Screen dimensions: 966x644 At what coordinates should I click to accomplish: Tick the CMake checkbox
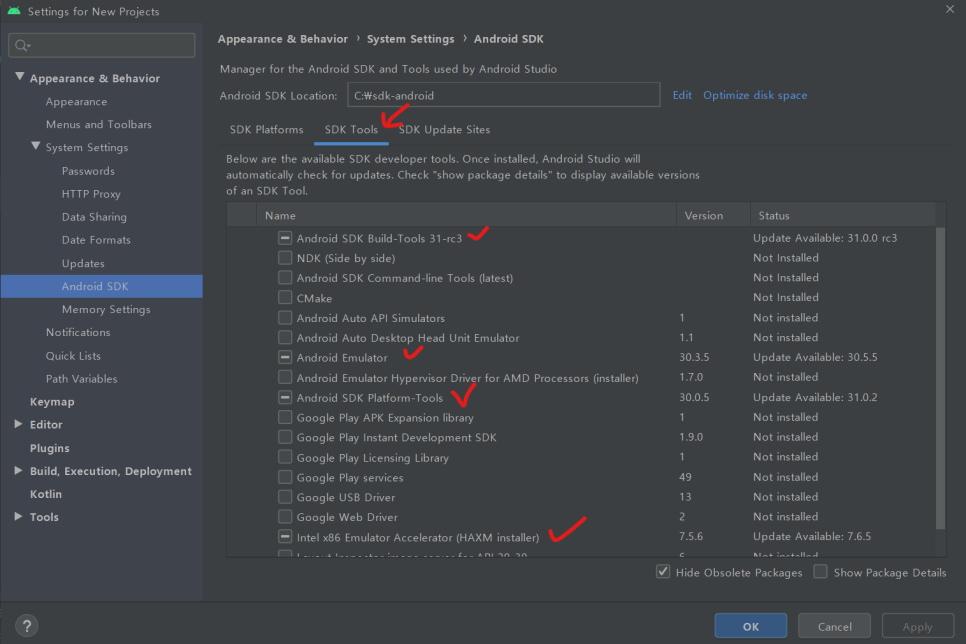(x=285, y=298)
